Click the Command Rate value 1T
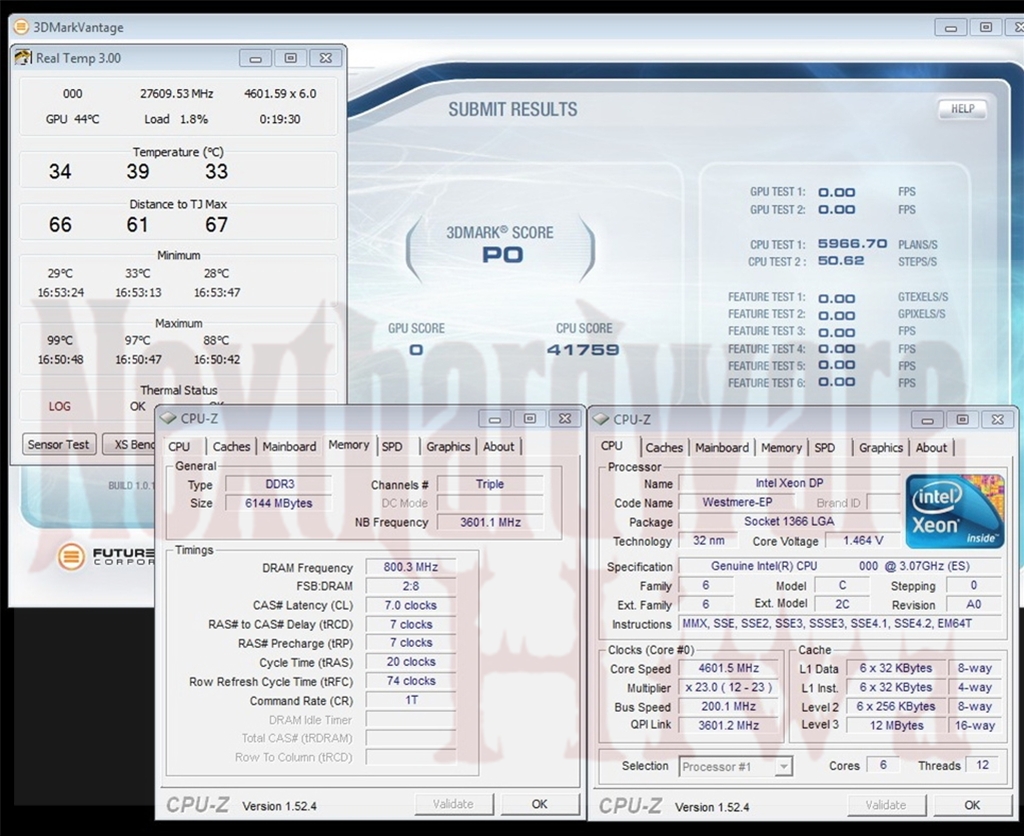The image size is (1024, 836). (411, 700)
